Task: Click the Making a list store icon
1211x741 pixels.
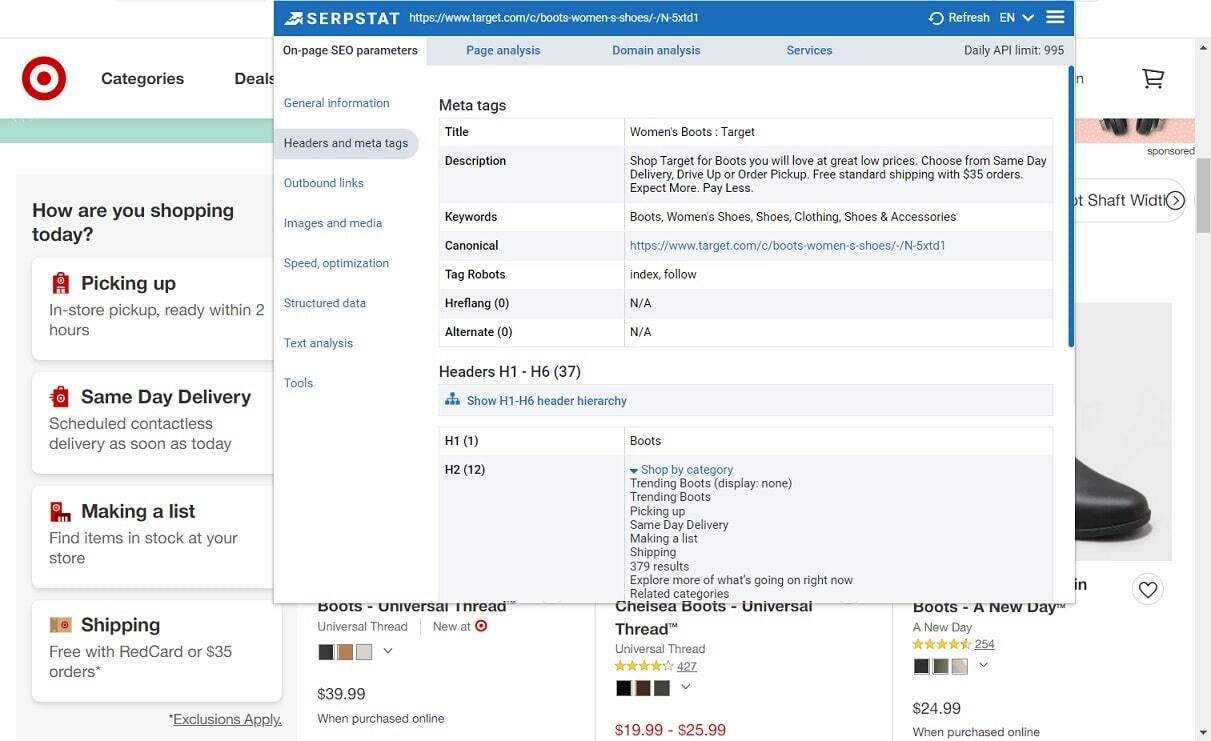Action: (x=61, y=511)
